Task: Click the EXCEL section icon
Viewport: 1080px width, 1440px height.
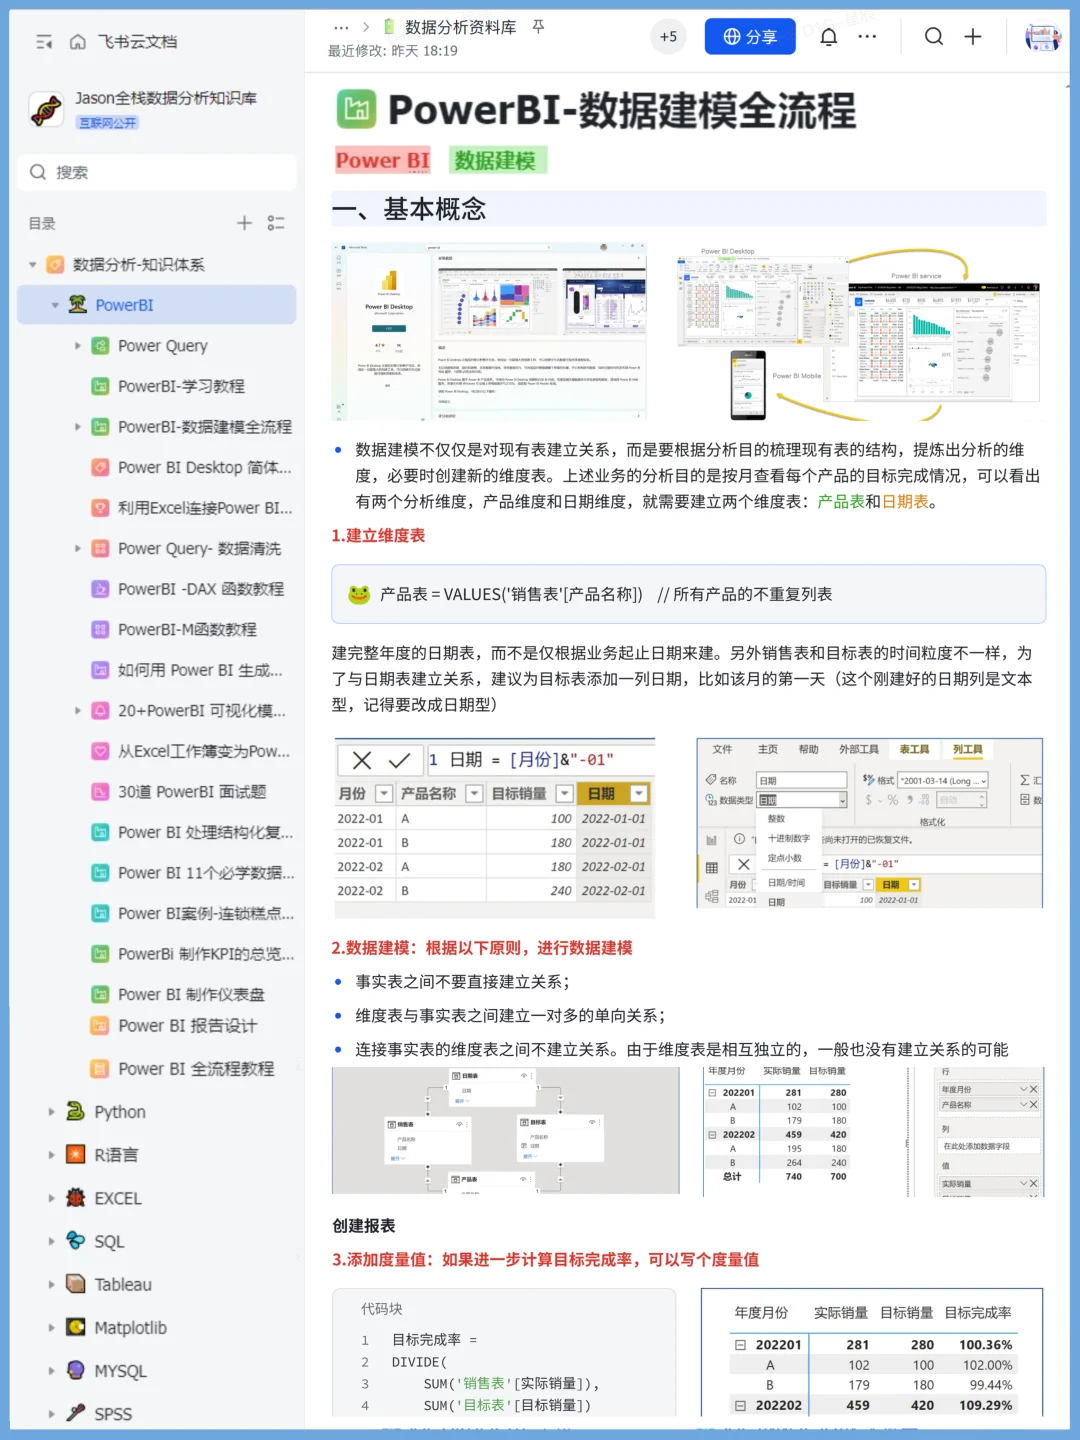Action: click(x=75, y=1198)
